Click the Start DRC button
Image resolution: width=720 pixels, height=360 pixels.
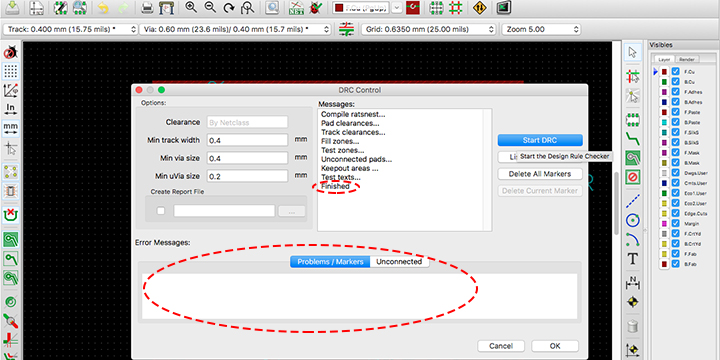click(x=540, y=140)
